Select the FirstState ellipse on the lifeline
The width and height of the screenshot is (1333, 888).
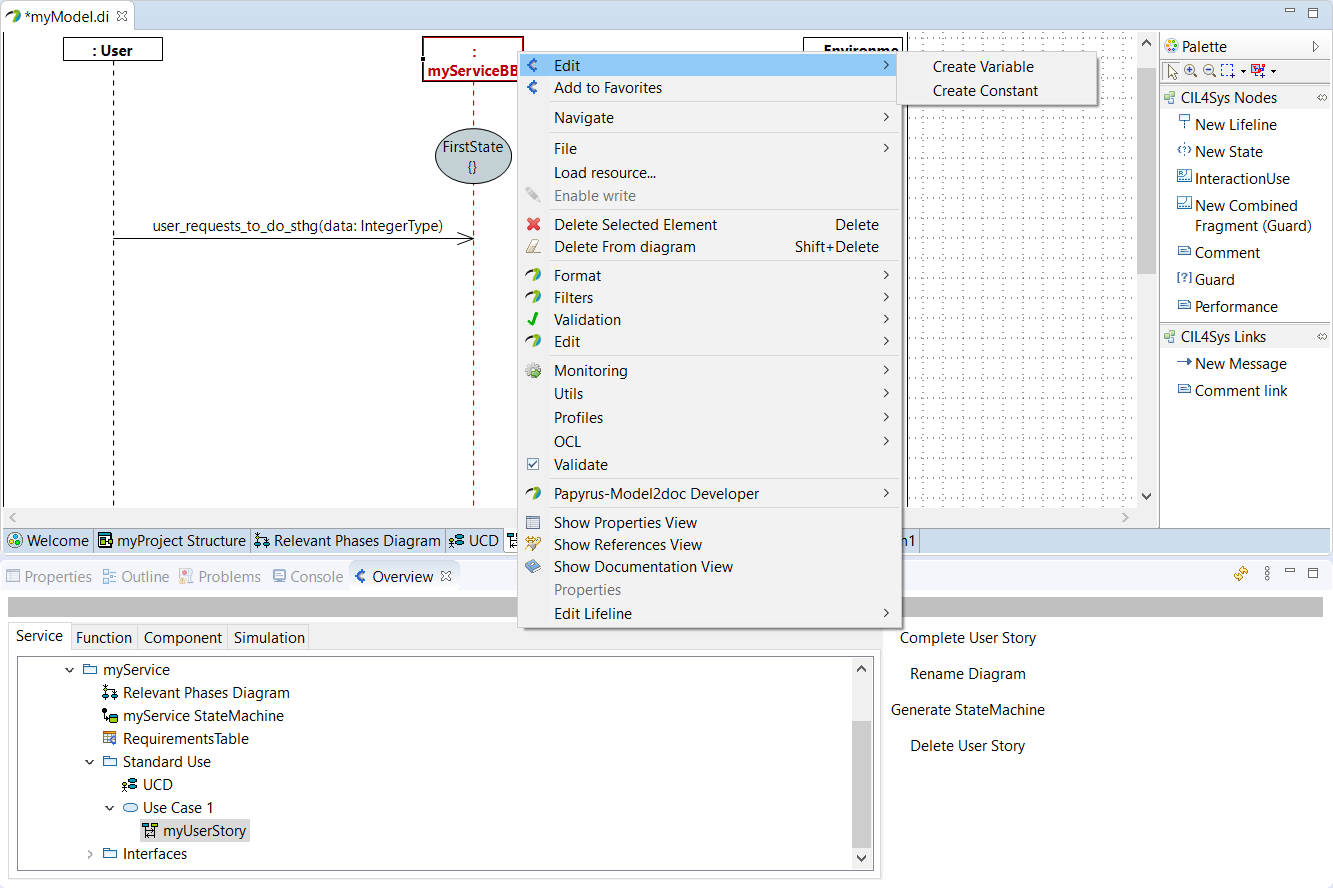(x=473, y=156)
